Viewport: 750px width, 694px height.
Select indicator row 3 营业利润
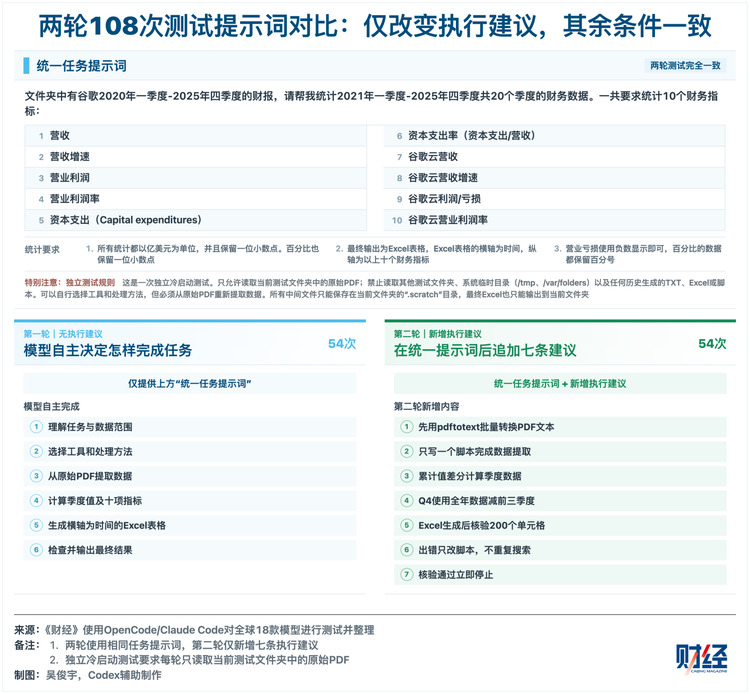pos(196,178)
